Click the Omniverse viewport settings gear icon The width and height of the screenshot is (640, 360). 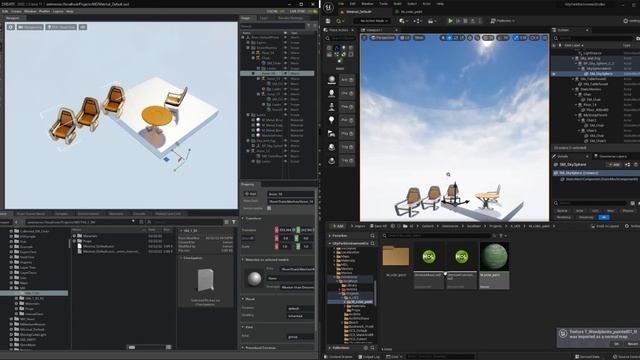[11, 27]
